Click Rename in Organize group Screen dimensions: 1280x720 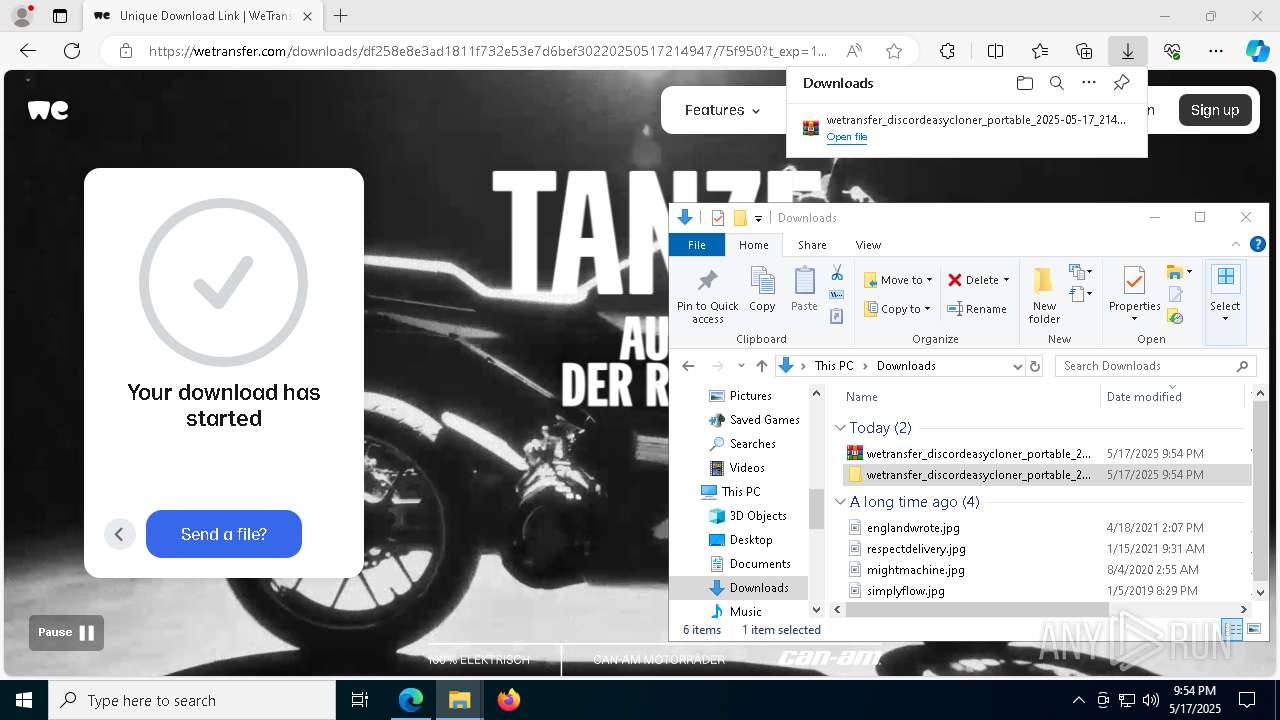coord(977,309)
